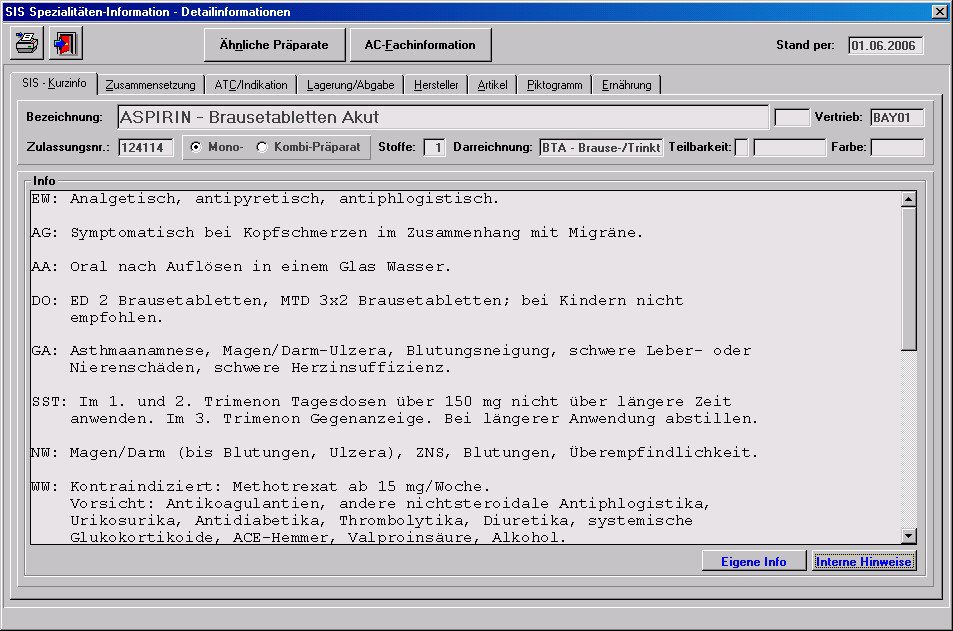Screen dimensions: 953x631
Task: Select the Mono-Präparat radio button
Action: [x=196, y=147]
